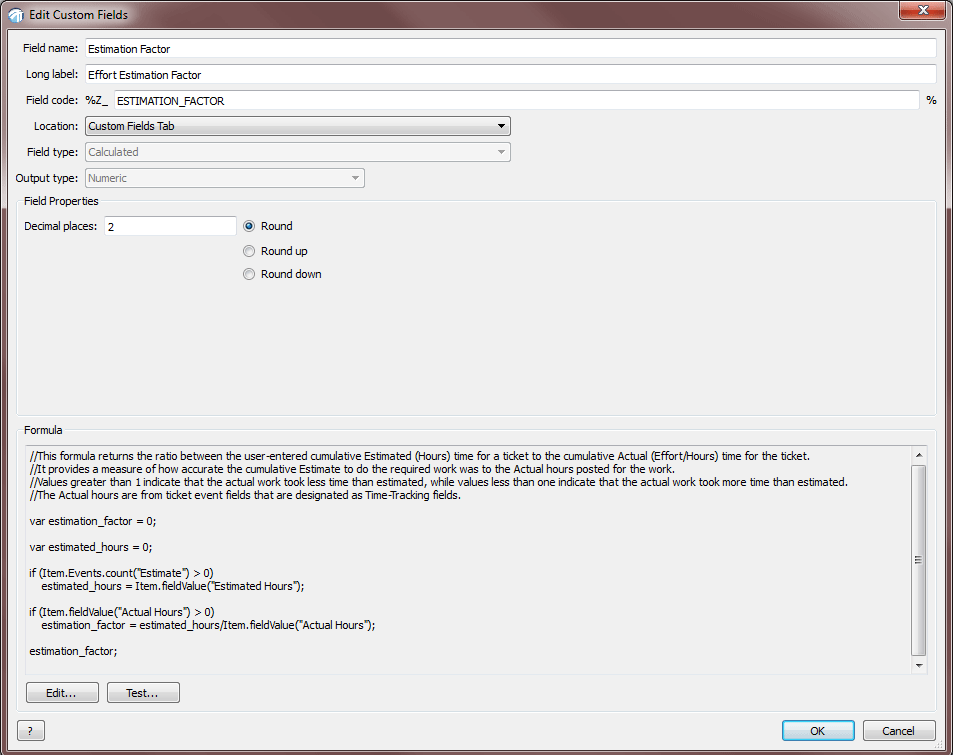Viewport: 953px width, 755px height.
Task: Expand the Field type dropdown
Action: click(x=298, y=152)
